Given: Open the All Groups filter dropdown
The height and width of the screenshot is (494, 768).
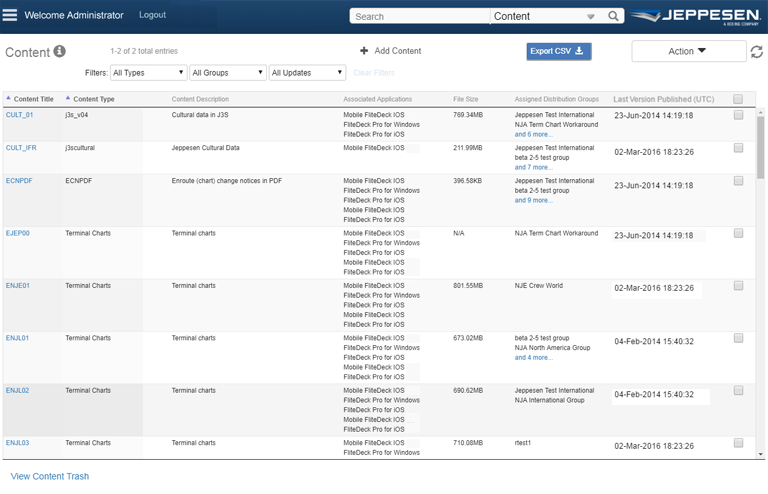Looking at the screenshot, I should click(228, 73).
